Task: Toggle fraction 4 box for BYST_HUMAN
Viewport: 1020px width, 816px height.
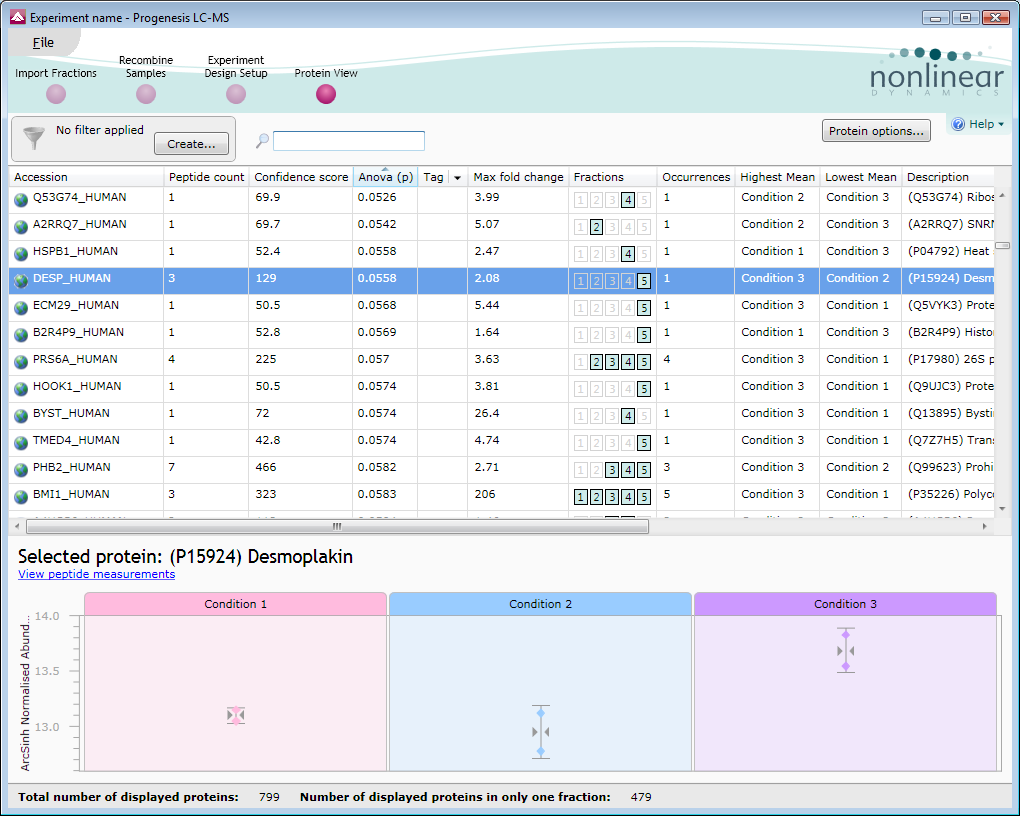Action: tap(628, 416)
